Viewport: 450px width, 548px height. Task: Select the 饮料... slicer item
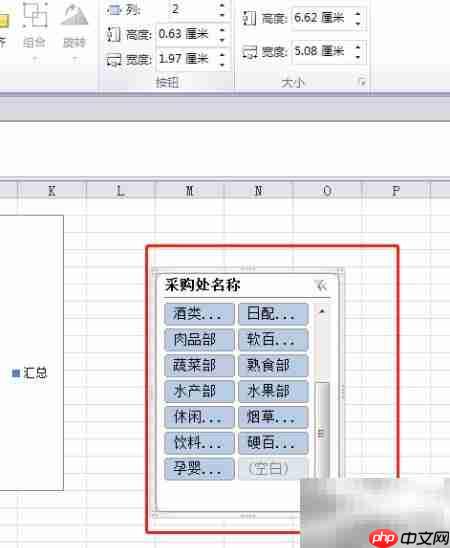point(199,443)
